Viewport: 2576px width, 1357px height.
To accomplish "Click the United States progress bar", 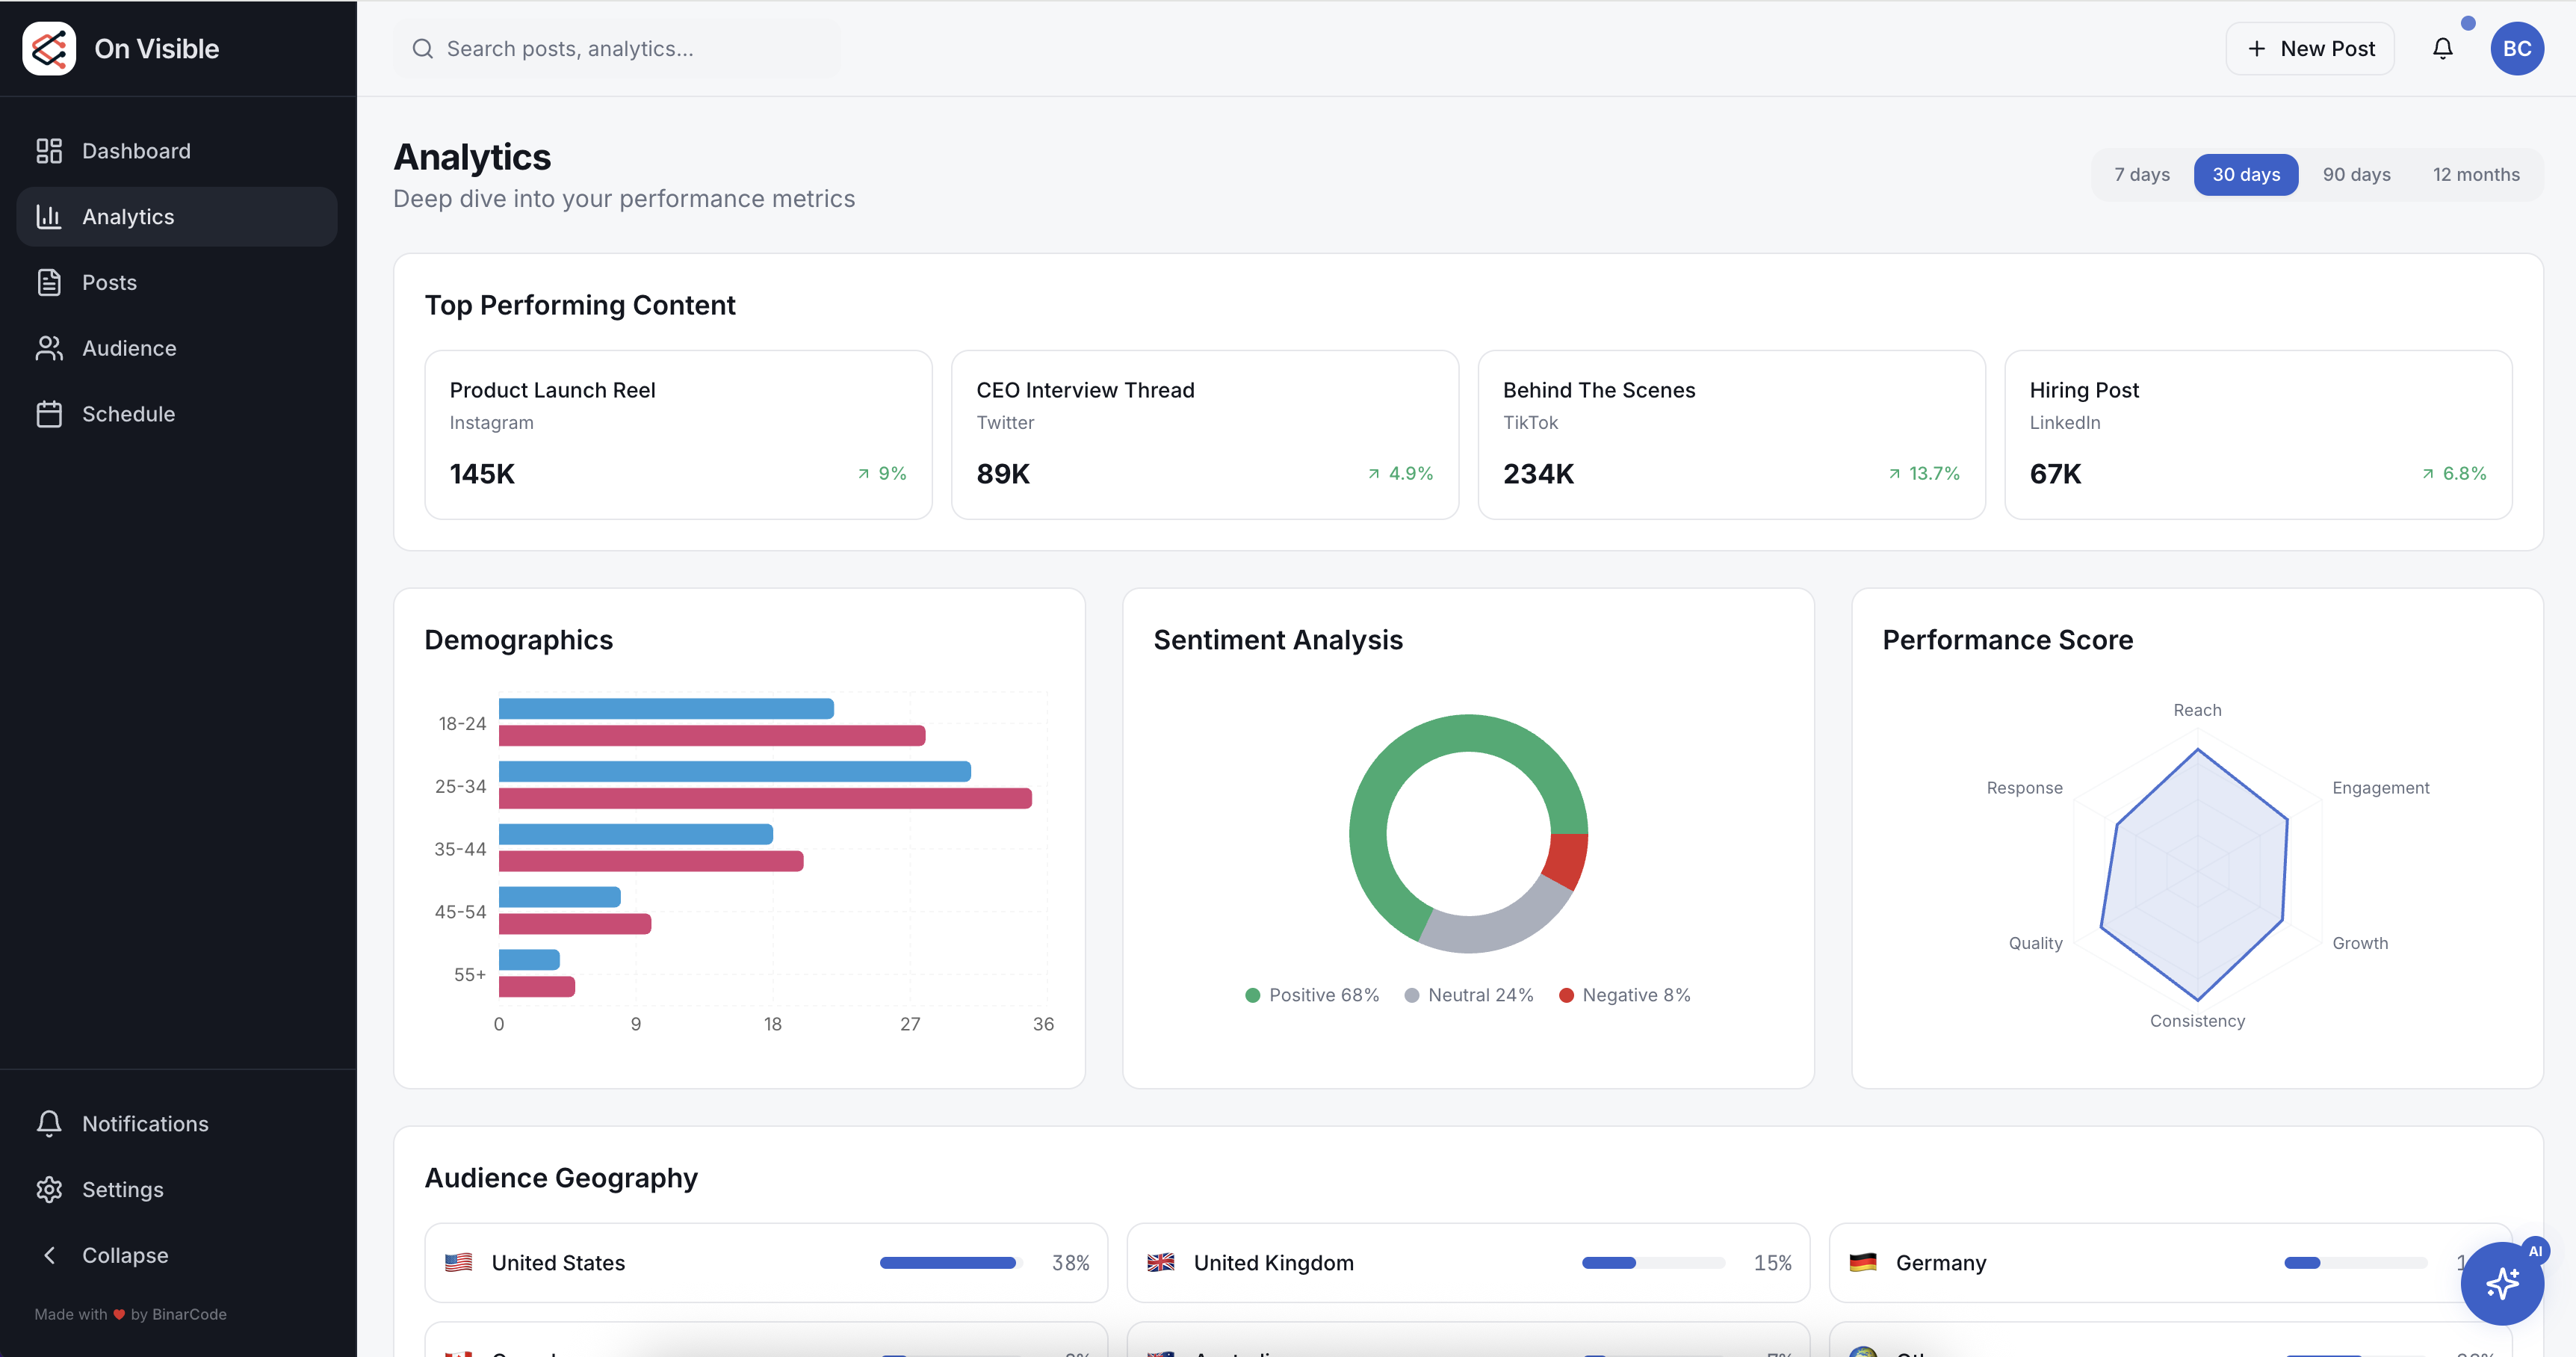I will point(947,1262).
